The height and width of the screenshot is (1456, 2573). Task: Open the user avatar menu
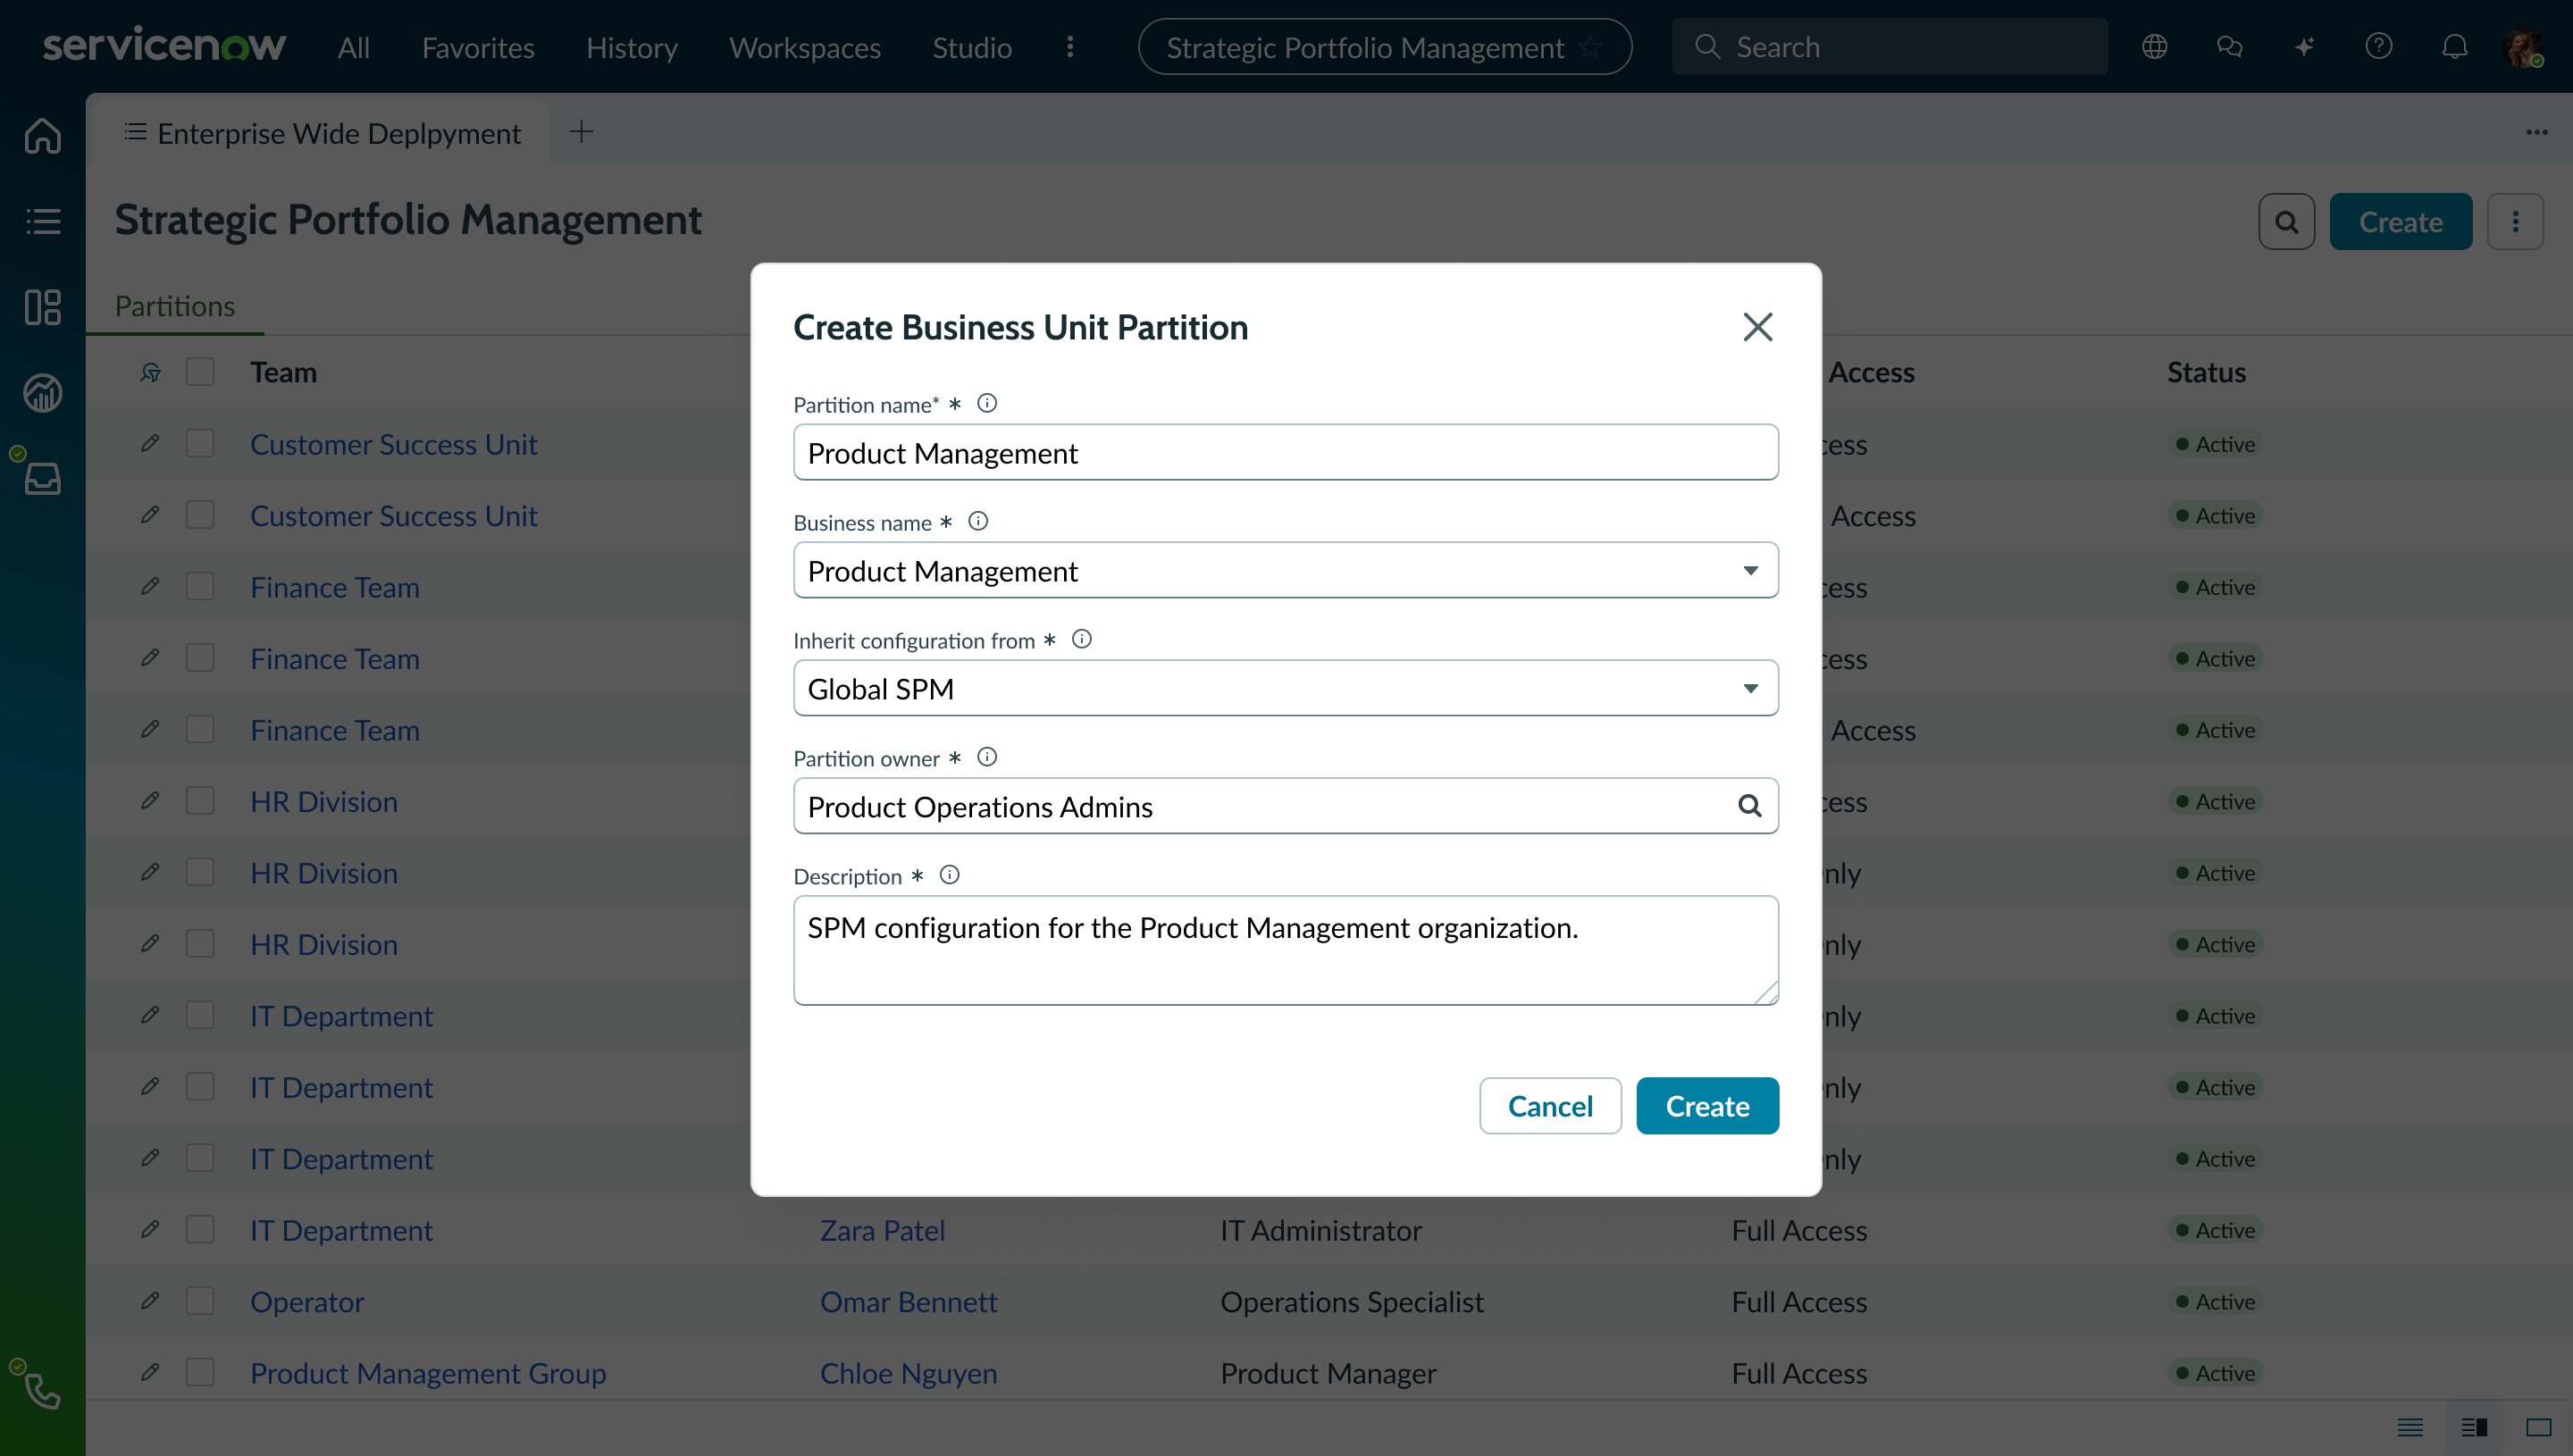(2524, 47)
